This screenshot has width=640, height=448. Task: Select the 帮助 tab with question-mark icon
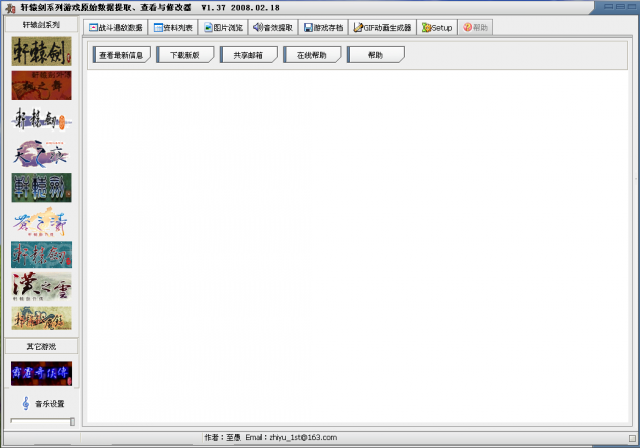coord(476,27)
